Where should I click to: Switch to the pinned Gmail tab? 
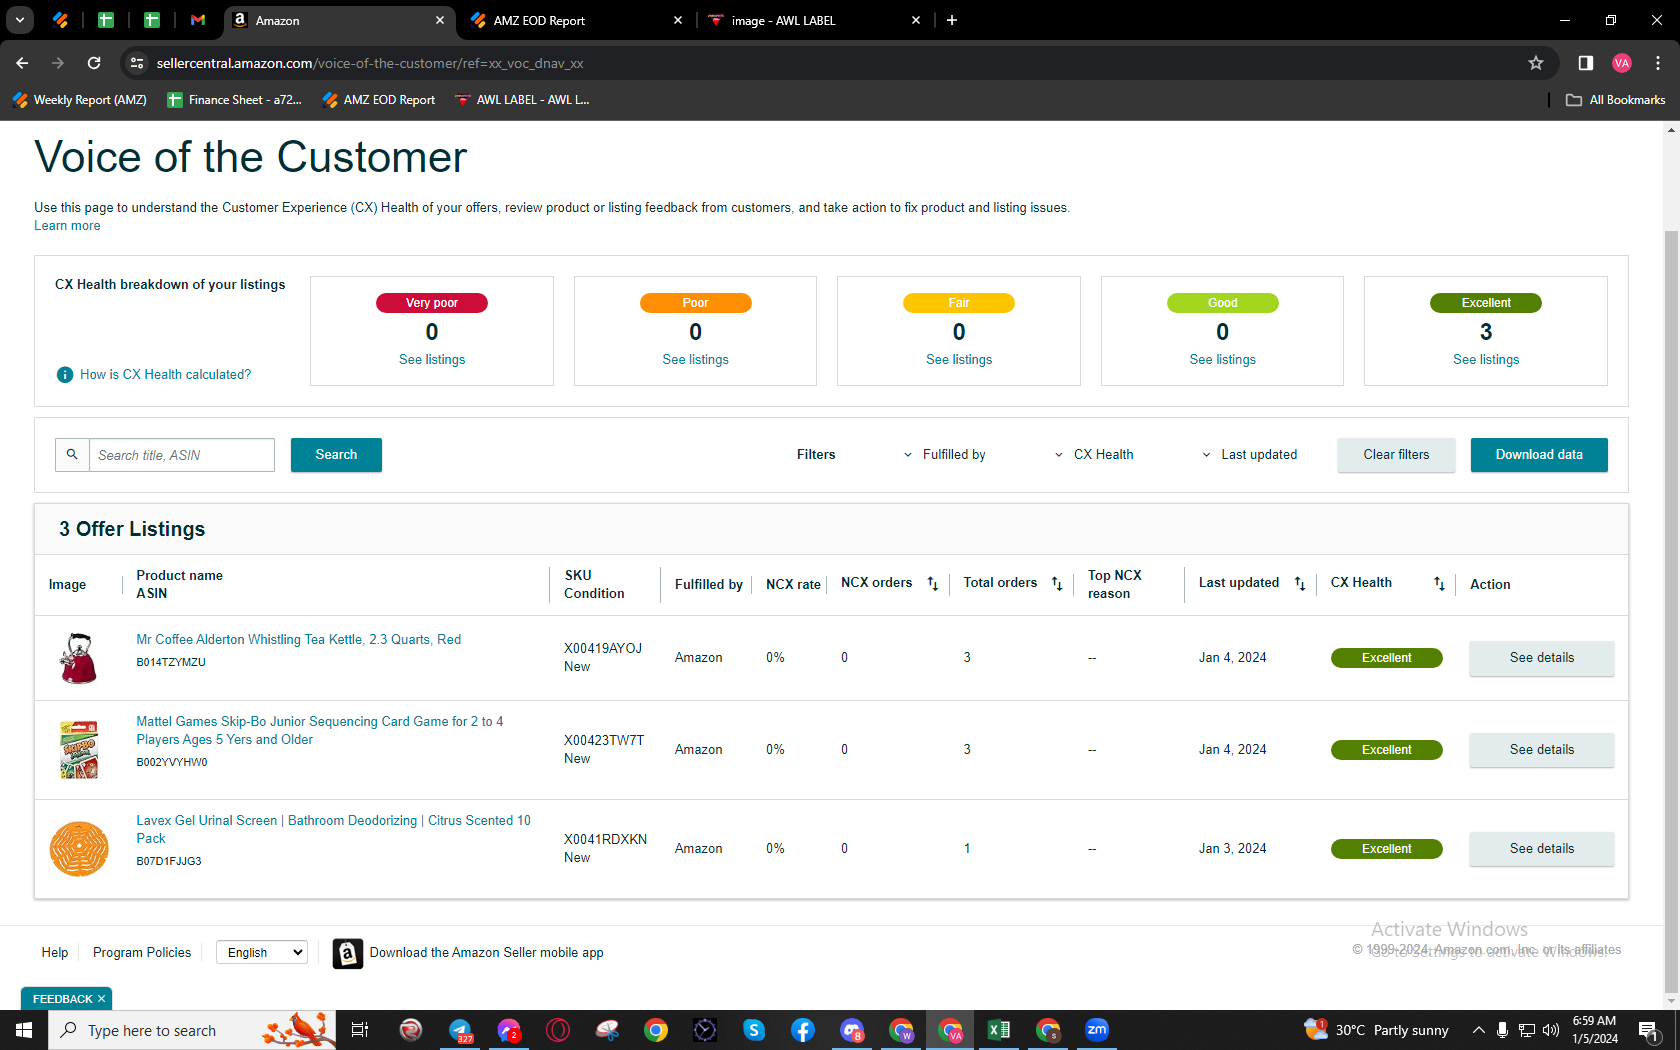198,20
